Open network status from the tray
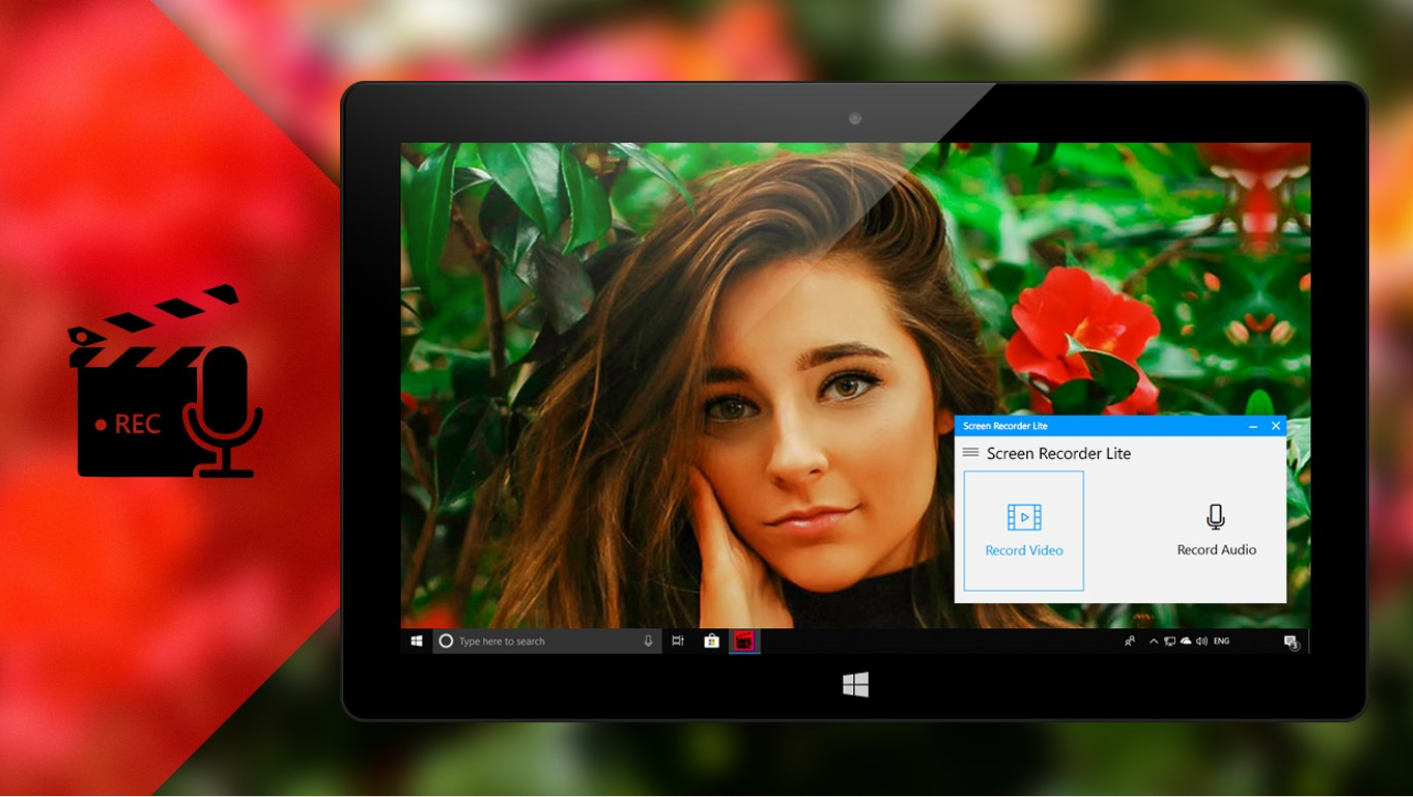 click(1169, 641)
